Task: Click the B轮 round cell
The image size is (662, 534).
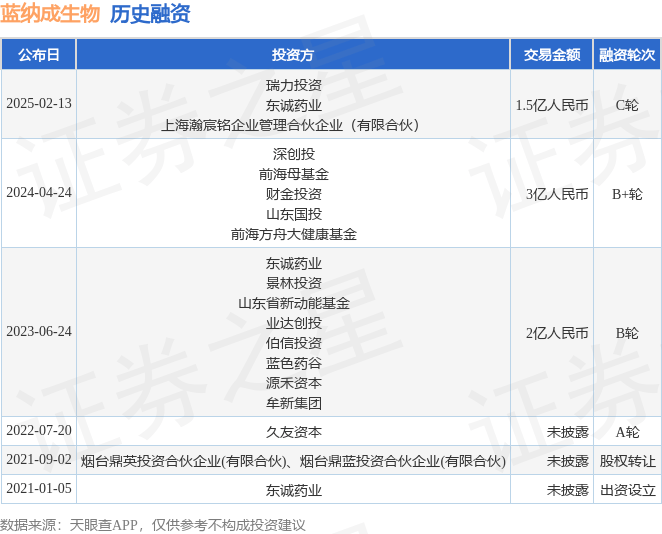Action: 627,333
